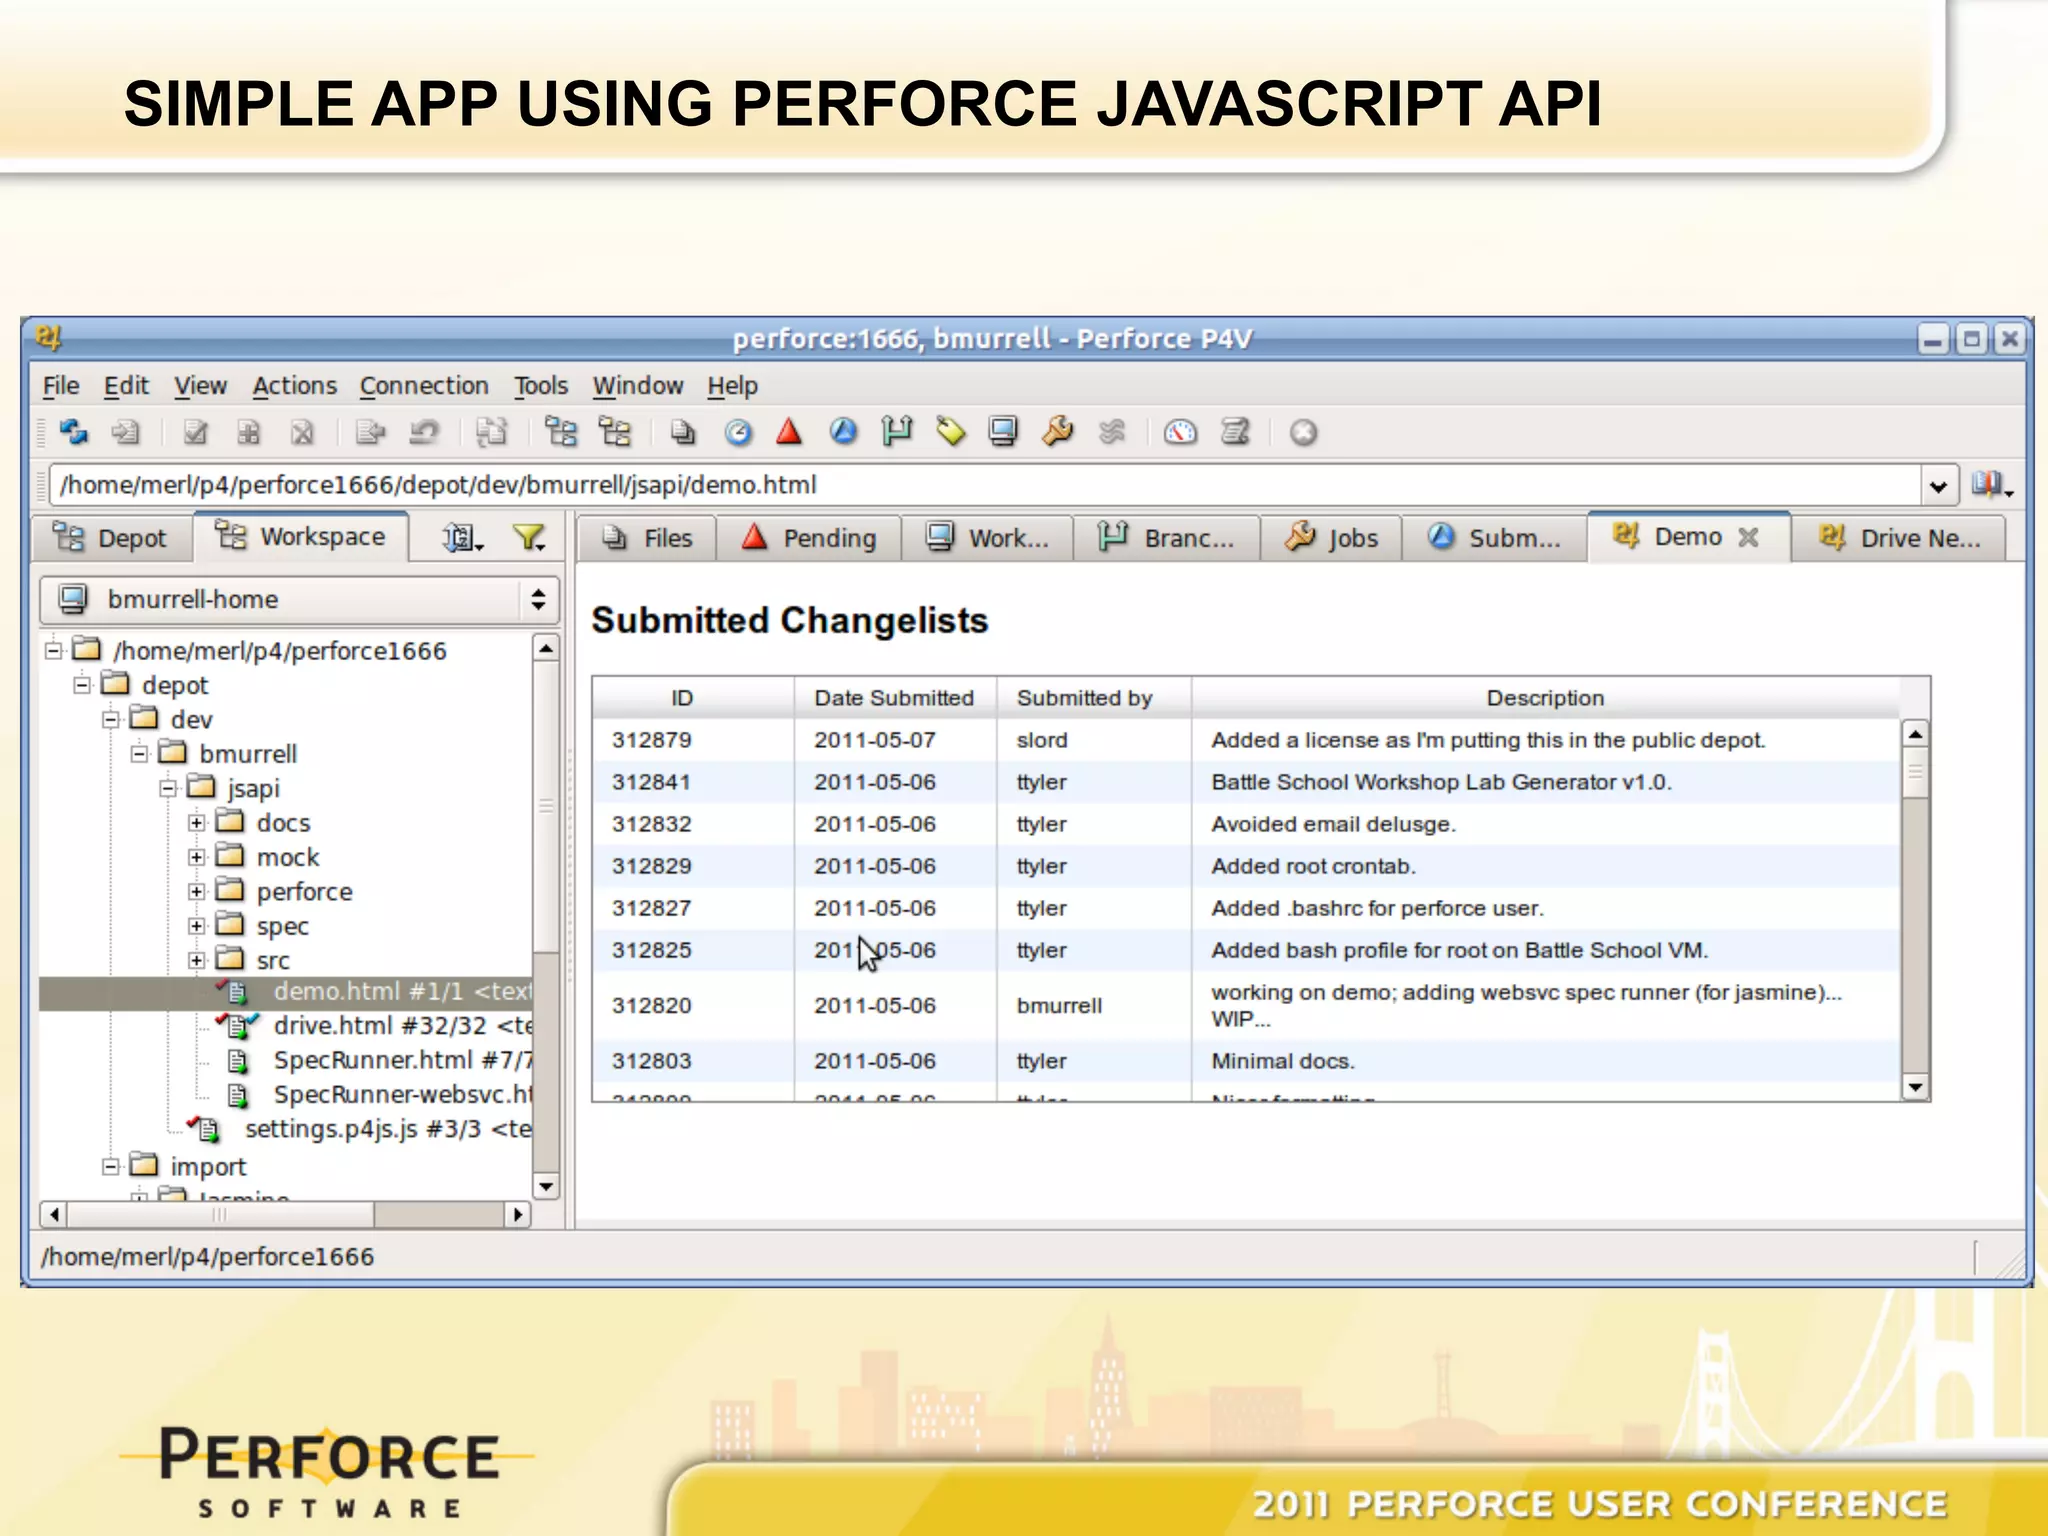
Task: Click the Submit toolbar icon
Action: [371, 432]
